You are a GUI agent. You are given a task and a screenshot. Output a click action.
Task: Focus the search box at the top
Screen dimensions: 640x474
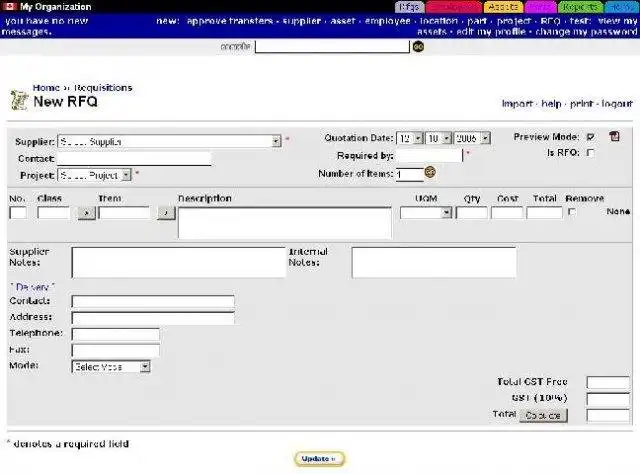[332, 46]
